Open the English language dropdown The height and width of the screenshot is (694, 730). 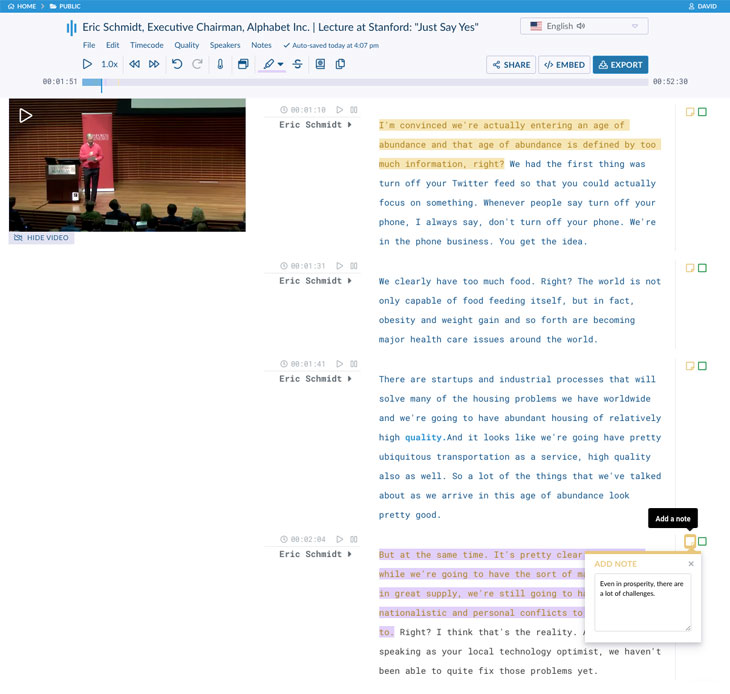[x=584, y=26]
